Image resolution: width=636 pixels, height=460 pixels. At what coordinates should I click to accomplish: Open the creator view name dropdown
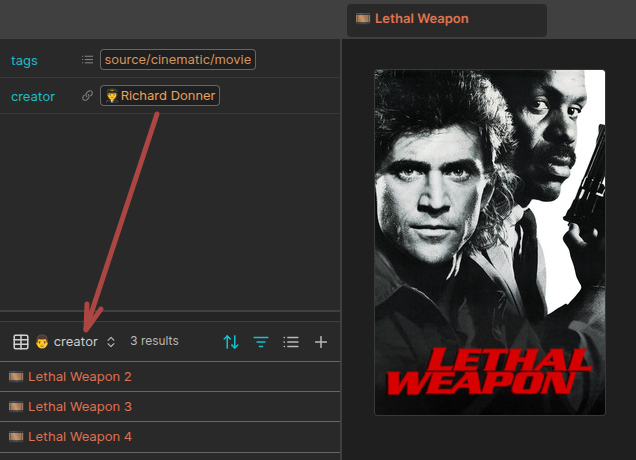[75, 342]
